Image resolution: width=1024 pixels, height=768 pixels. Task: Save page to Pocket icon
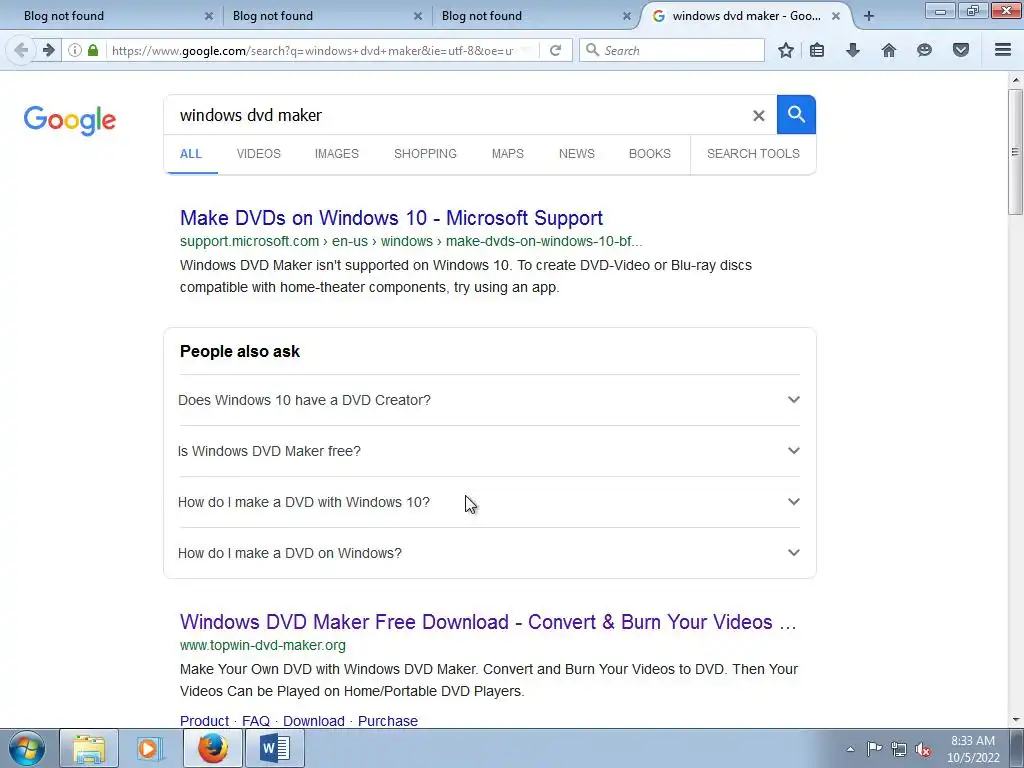coord(961,50)
